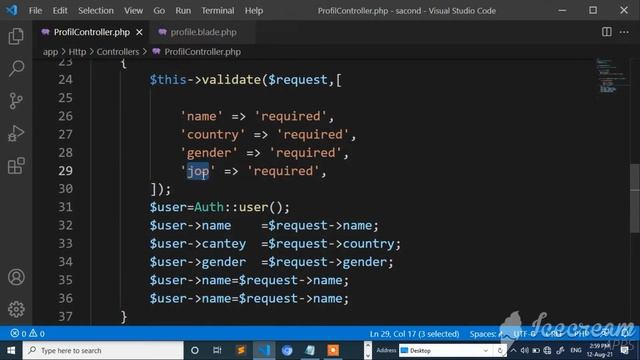This screenshot has height=360, width=640.
Task: Click the errors and warnings status indicator
Action: (28, 333)
